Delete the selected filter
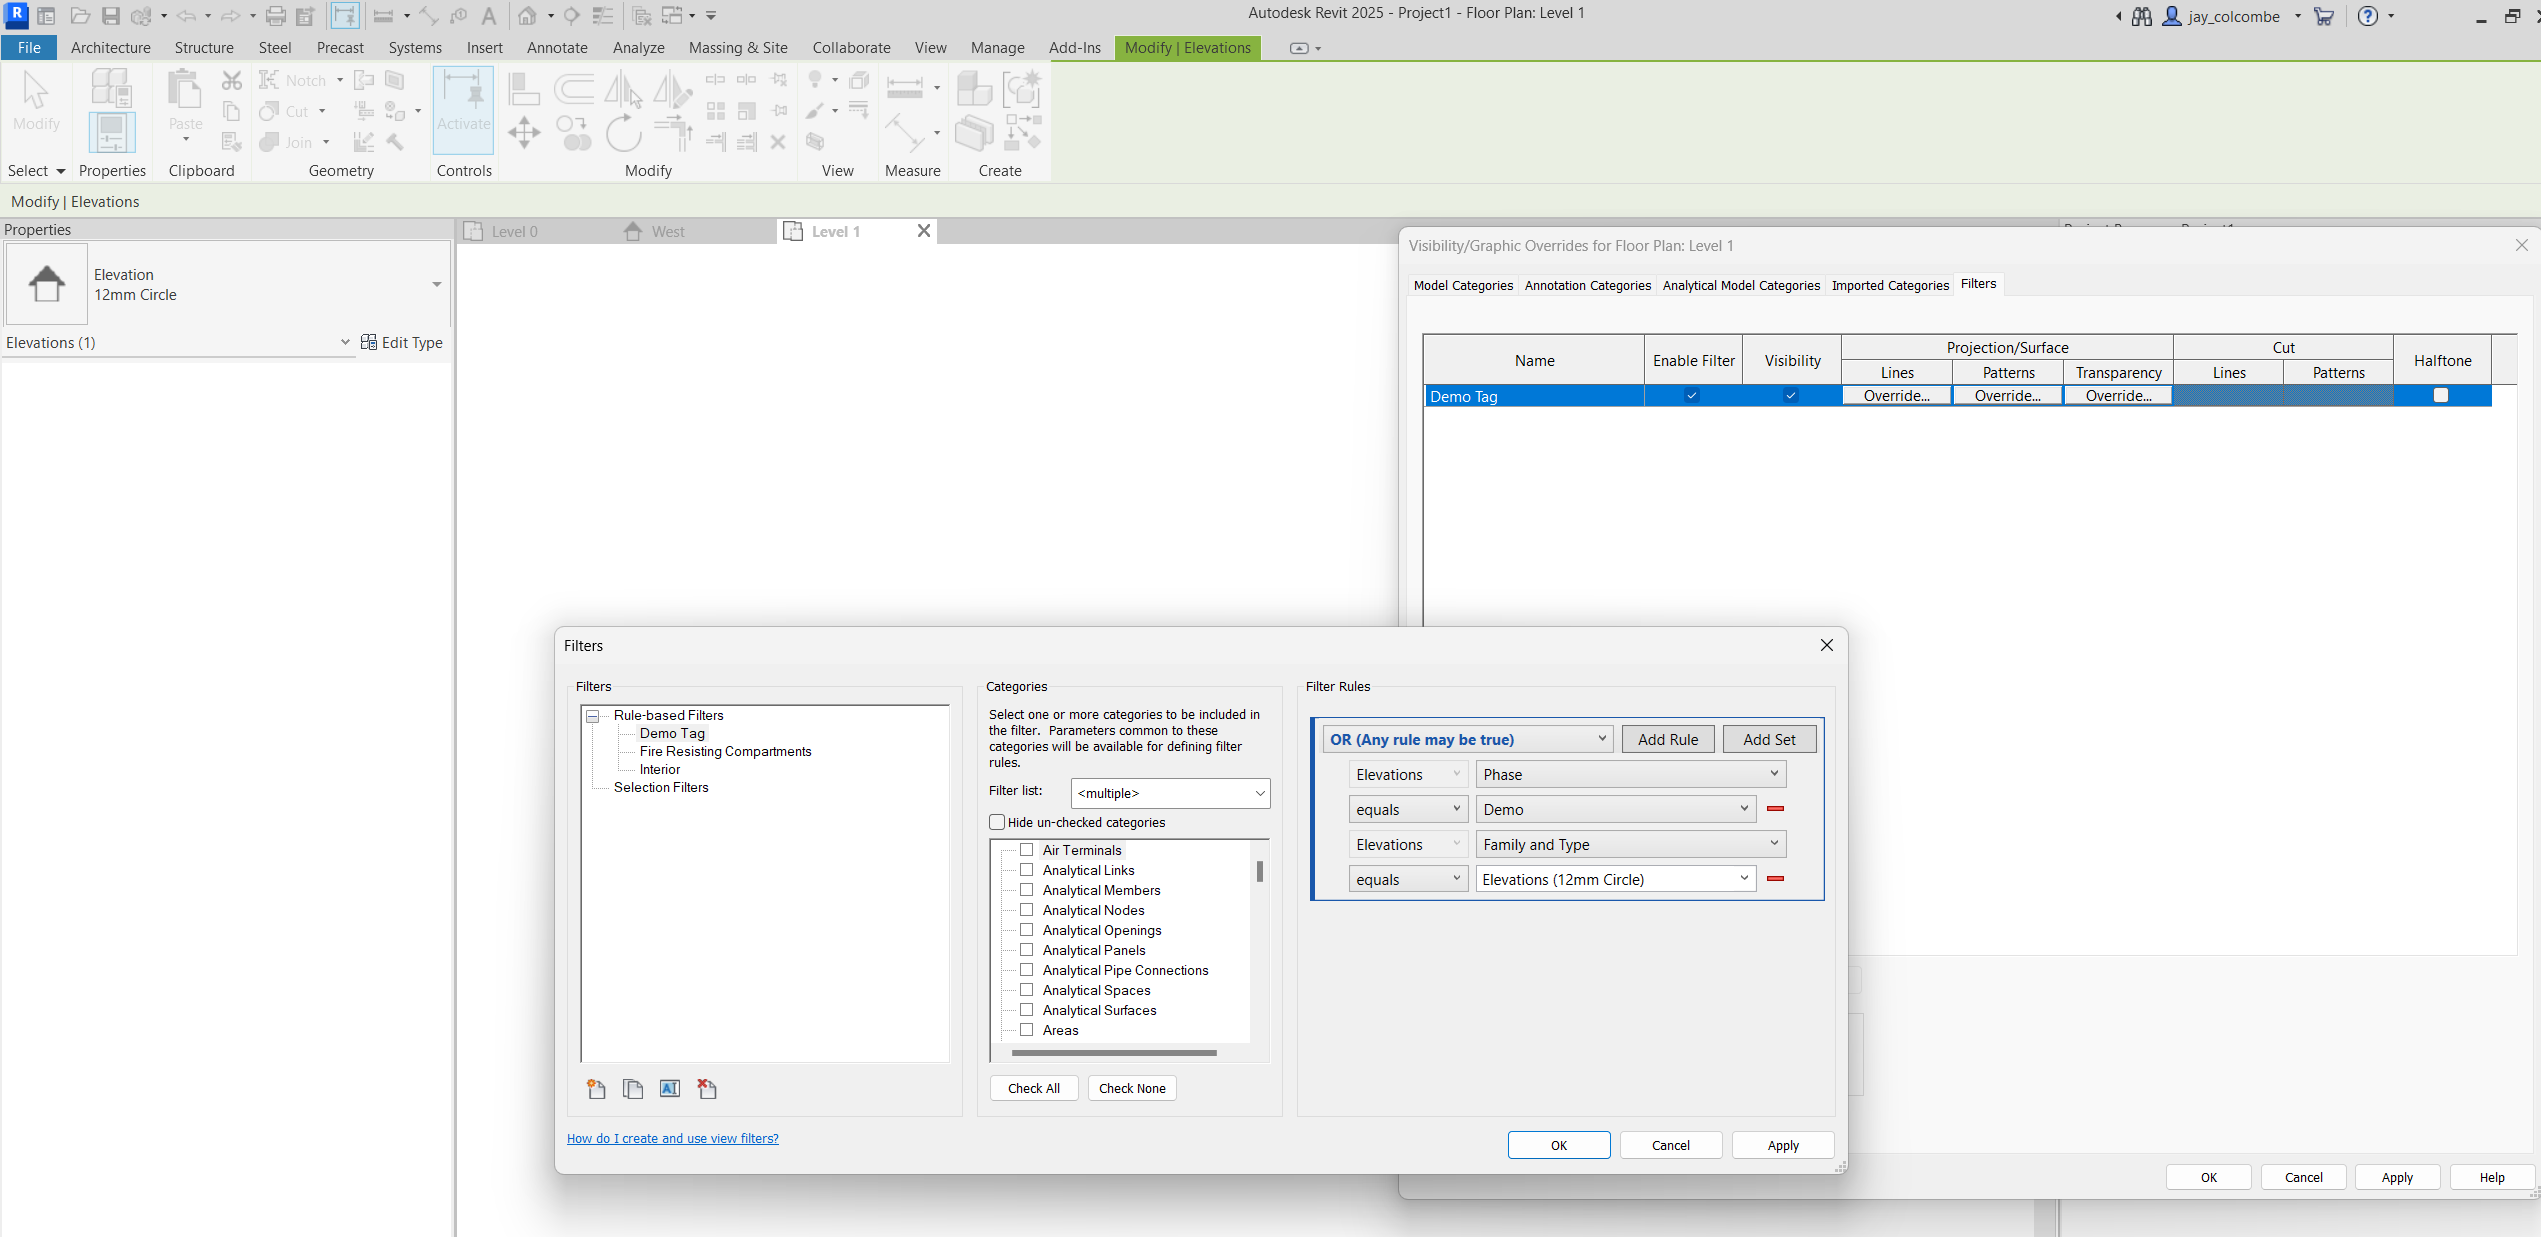Image resolution: width=2541 pixels, height=1237 pixels. coord(707,1088)
